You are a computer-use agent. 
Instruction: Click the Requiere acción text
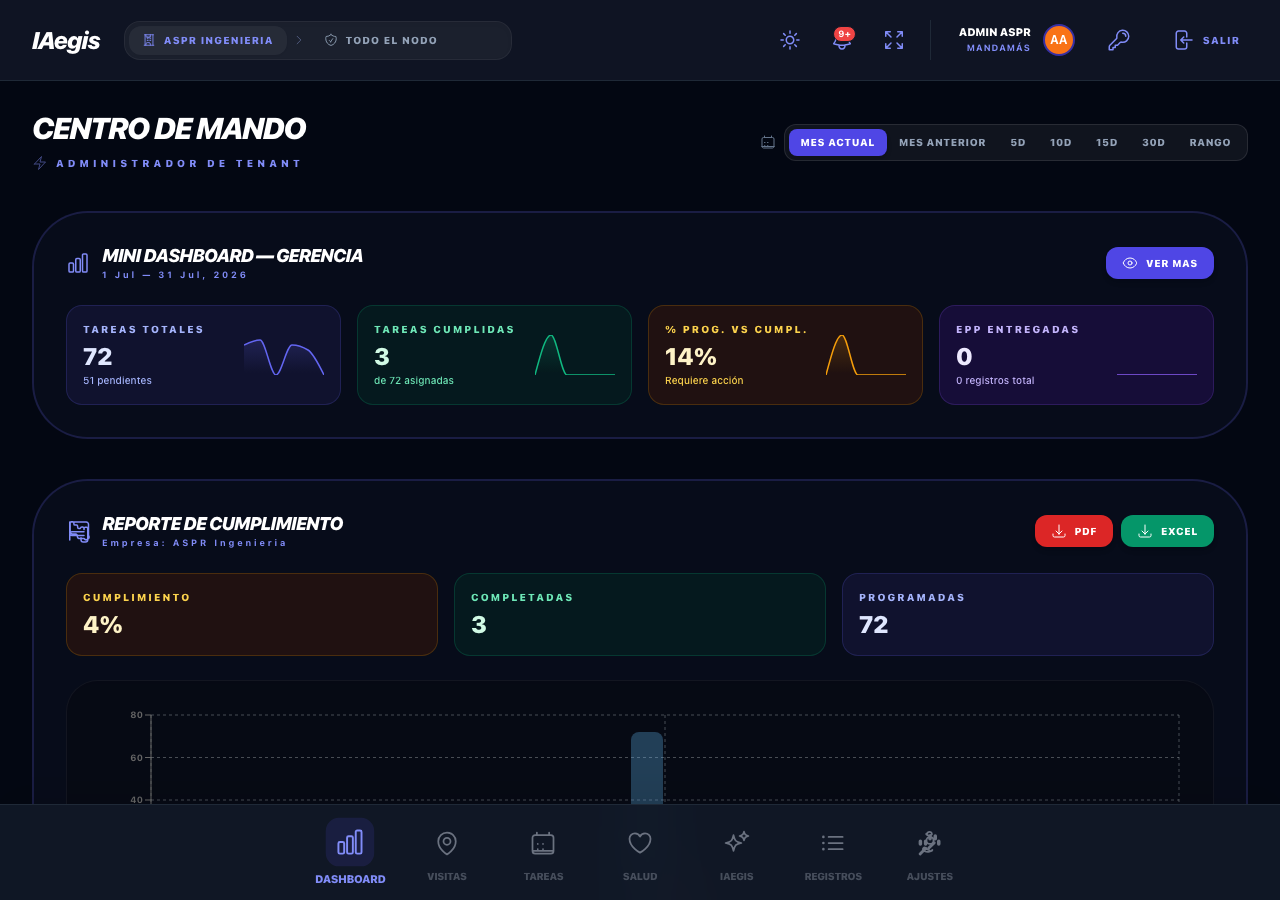point(704,380)
